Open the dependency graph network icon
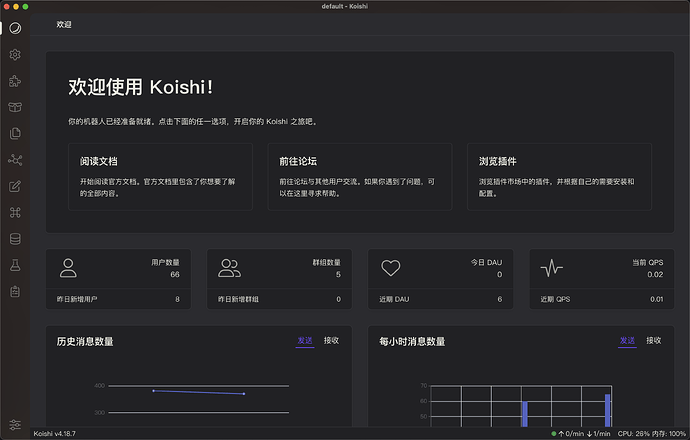Viewport: 690px width, 440px height. coord(15,159)
